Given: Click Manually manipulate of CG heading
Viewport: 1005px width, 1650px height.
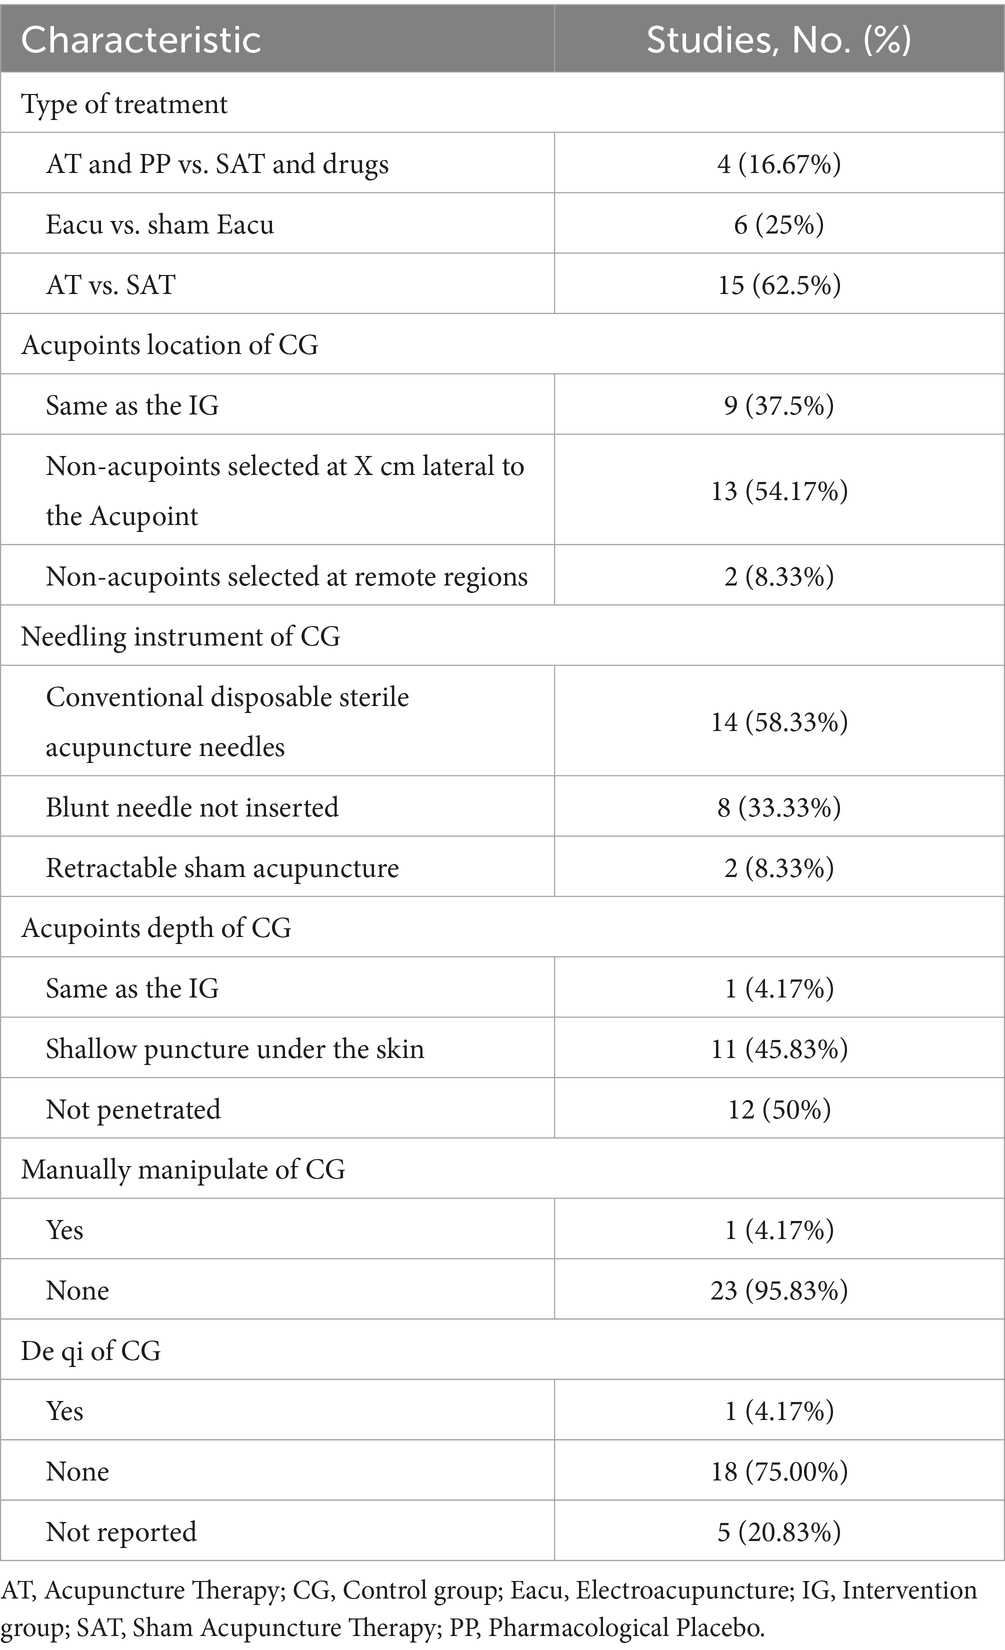Looking at the screenshot, I should pyautogui.click(x=183, y=1169).
